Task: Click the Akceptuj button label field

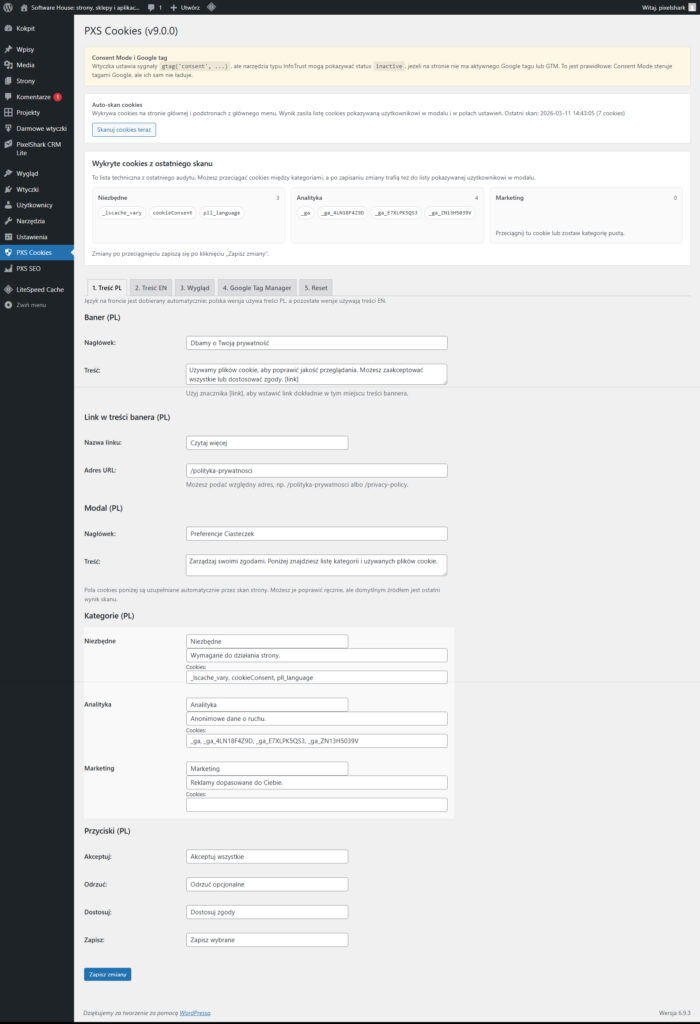Action: pos(267,856)
